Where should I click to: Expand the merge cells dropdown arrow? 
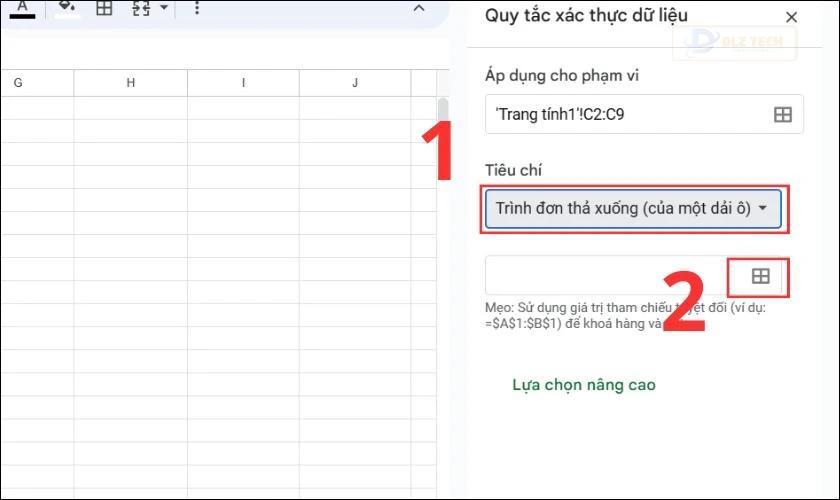[164, 8]
